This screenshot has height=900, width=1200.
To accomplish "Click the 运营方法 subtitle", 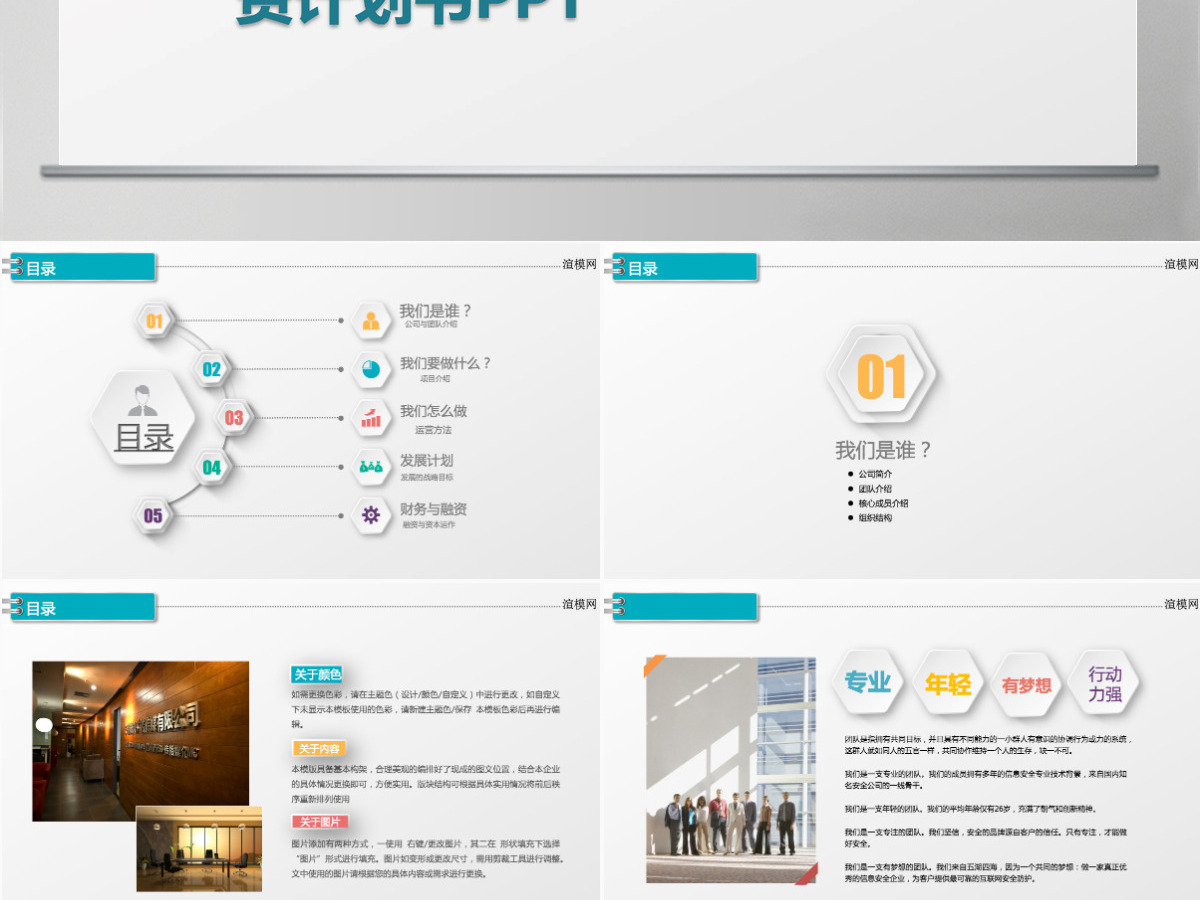I will (433, 430).
